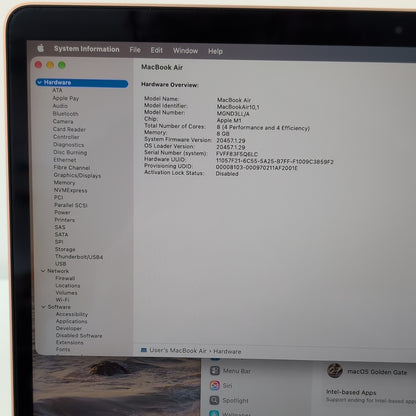Open the Apple menu
Image resolution: width=416 pixels, height=416 pixels.
point(41,48)
